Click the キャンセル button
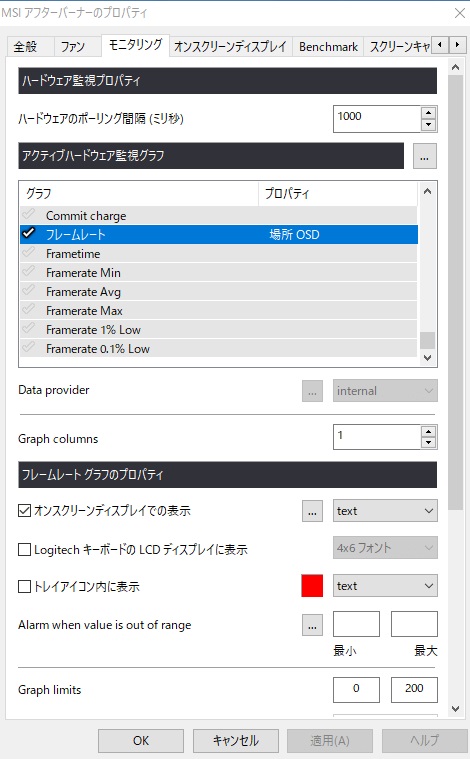 pos(236,741)
